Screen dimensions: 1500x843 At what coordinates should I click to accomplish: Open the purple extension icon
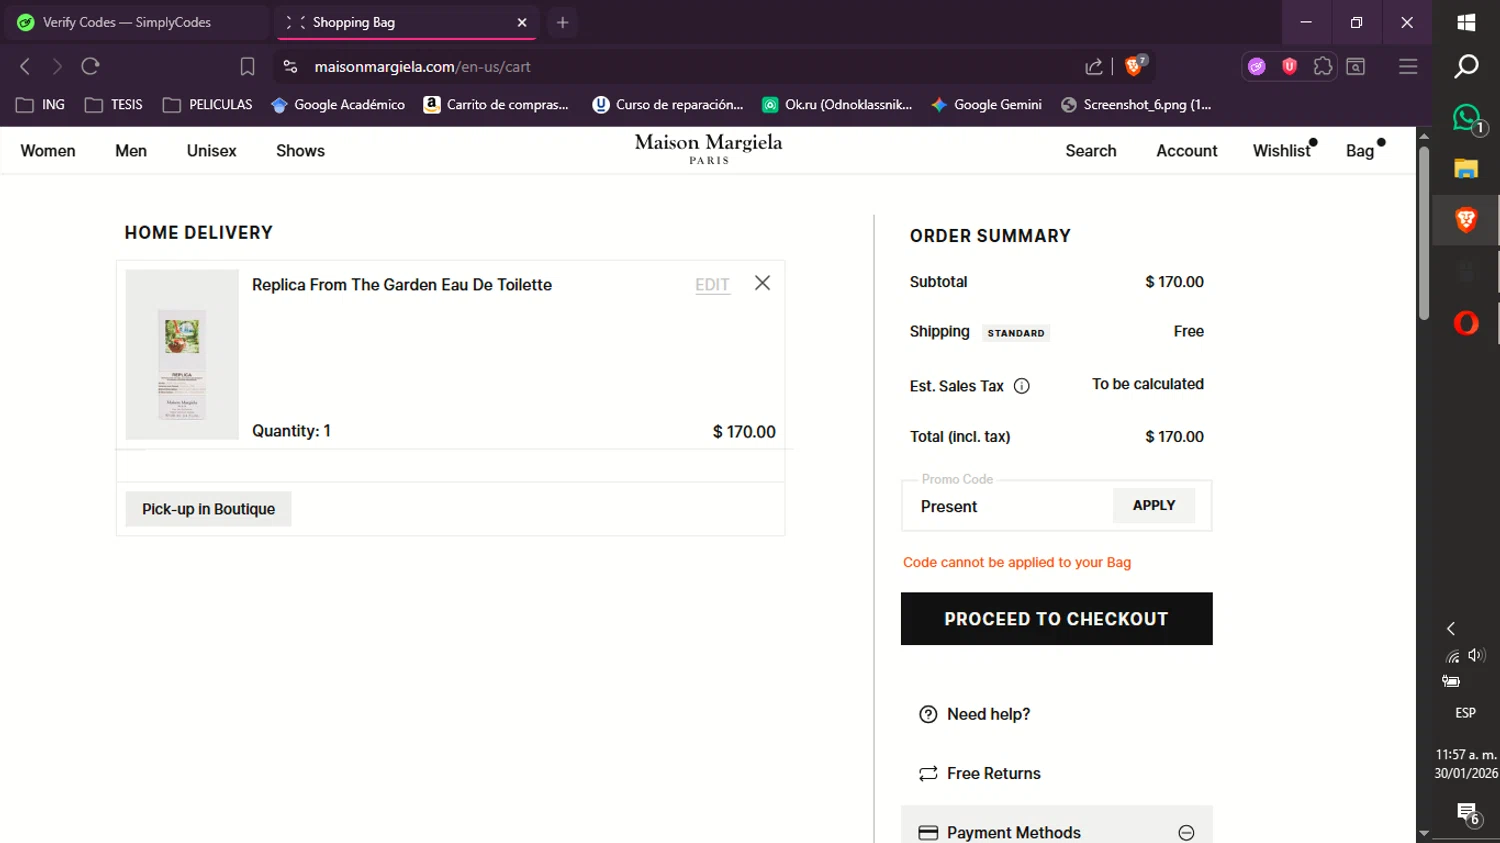[x=1257, y=67]
